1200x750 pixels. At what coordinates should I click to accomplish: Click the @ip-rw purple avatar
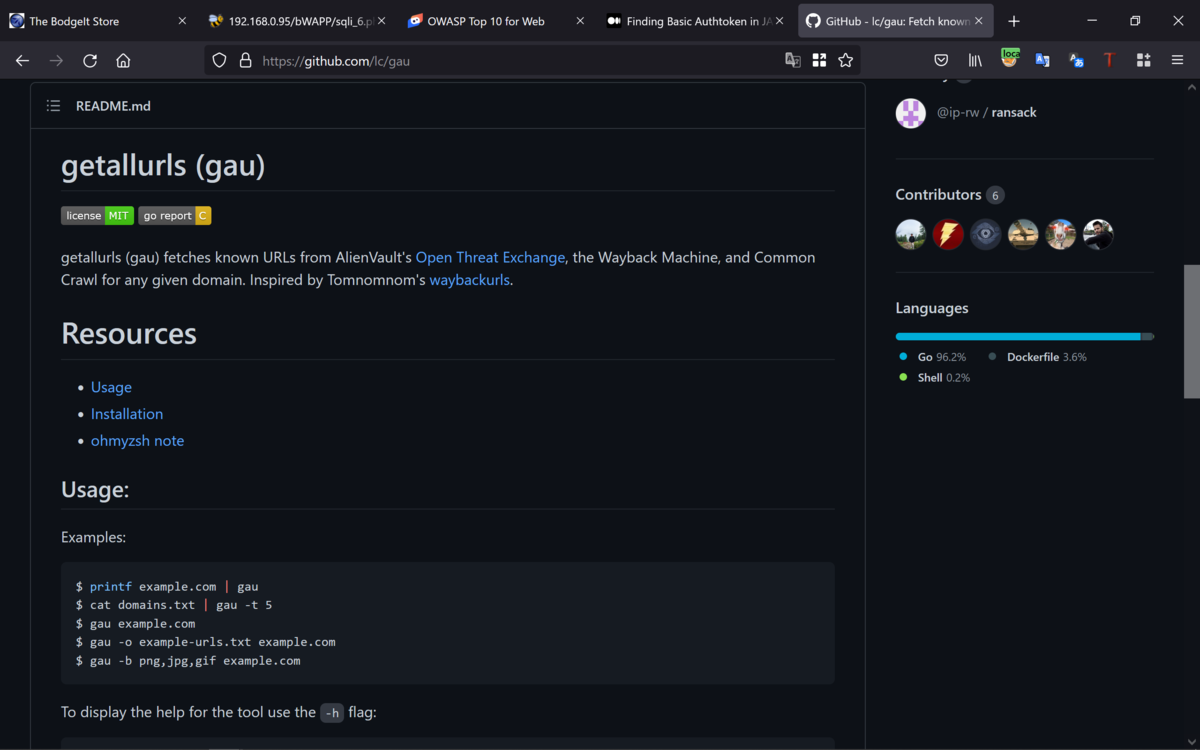click(911, 113)
